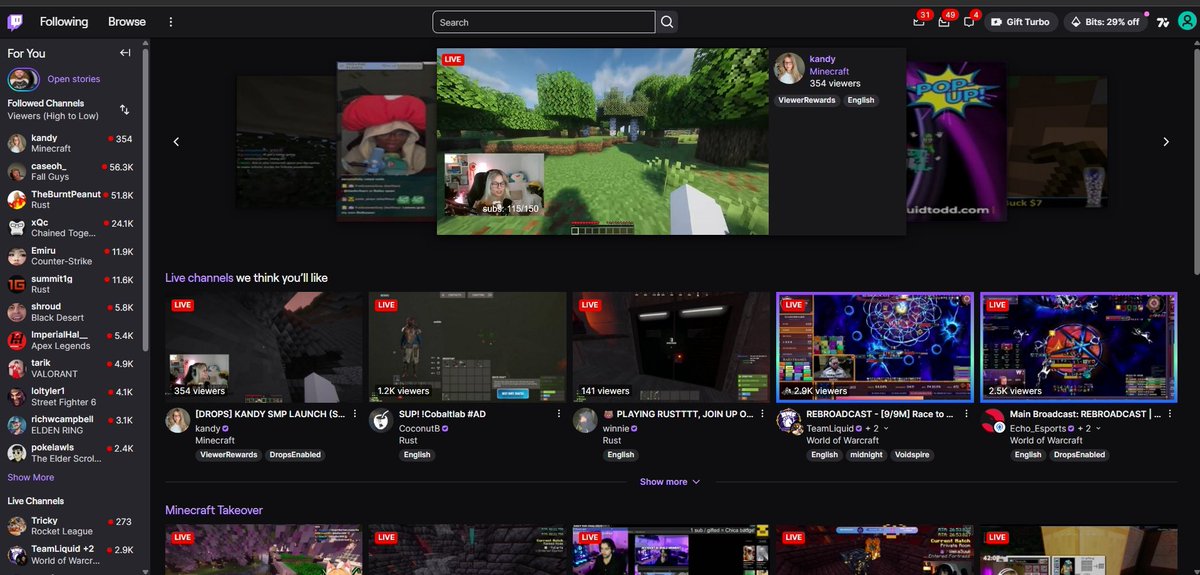The height and width of the screenshot is (575, 1200).
Task: Expand Show more live channels
Action: 669,482
